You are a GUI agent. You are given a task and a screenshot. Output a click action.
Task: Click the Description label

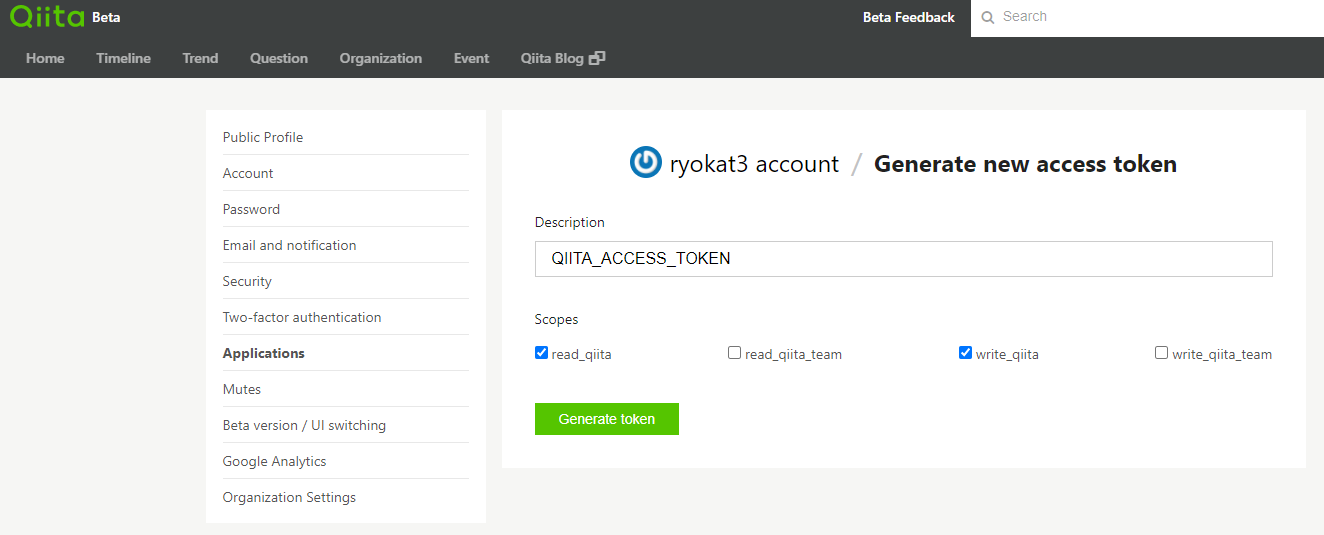pos(570,222)
